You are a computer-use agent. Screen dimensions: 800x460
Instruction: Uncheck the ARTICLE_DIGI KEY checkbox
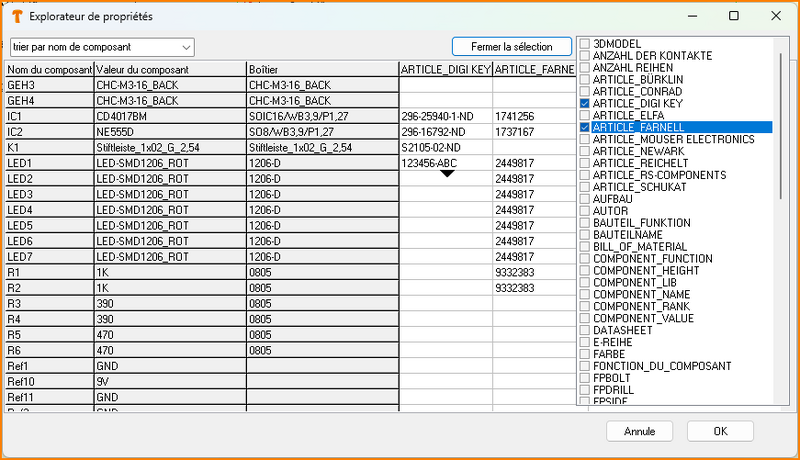[x=585, y=103]
